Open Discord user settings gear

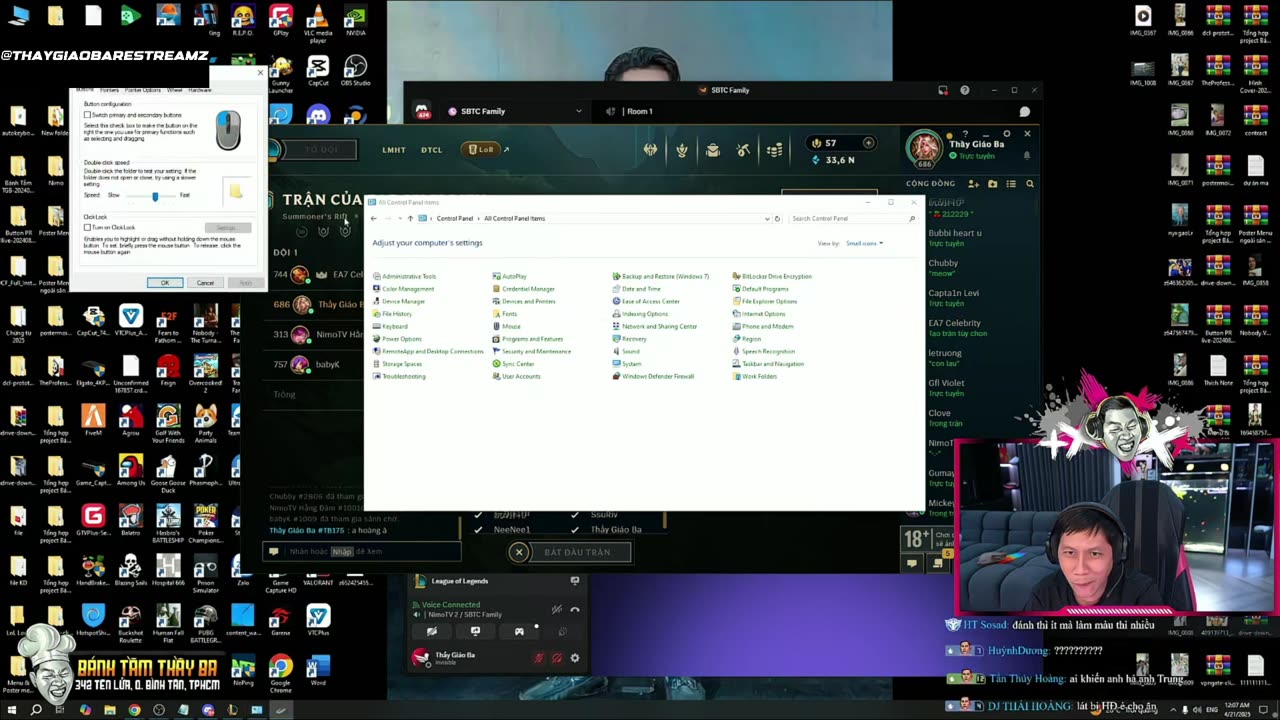pyautogui.click(x=574, y=658)
